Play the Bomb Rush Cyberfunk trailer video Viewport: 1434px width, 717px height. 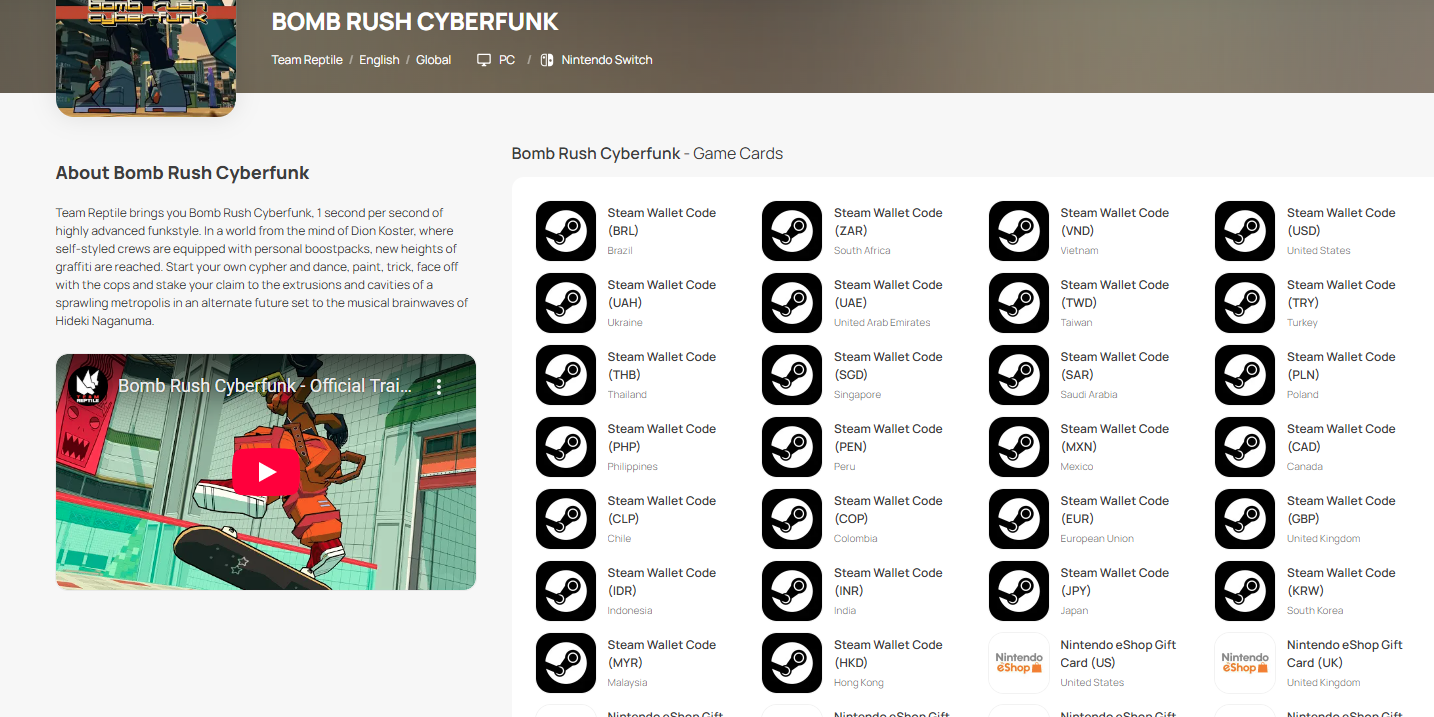tap(265, 472)
